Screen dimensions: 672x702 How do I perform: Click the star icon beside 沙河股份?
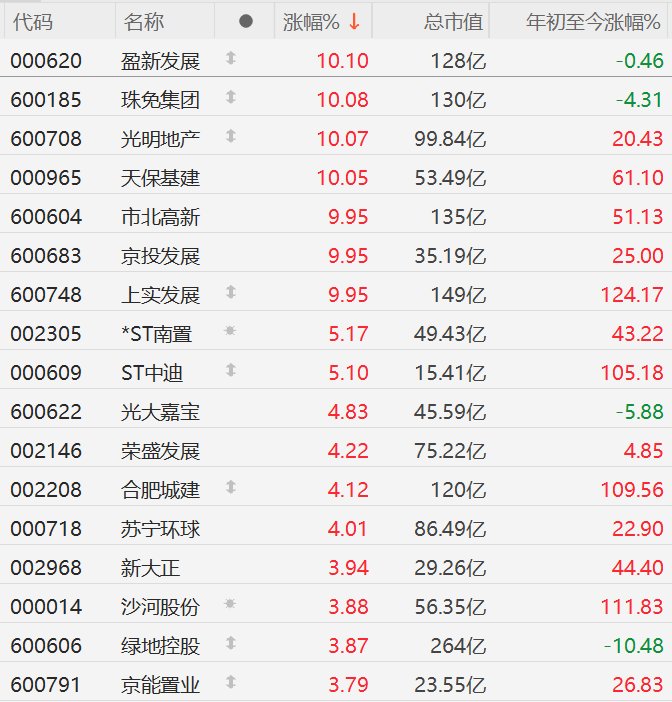tap(230, 604)
